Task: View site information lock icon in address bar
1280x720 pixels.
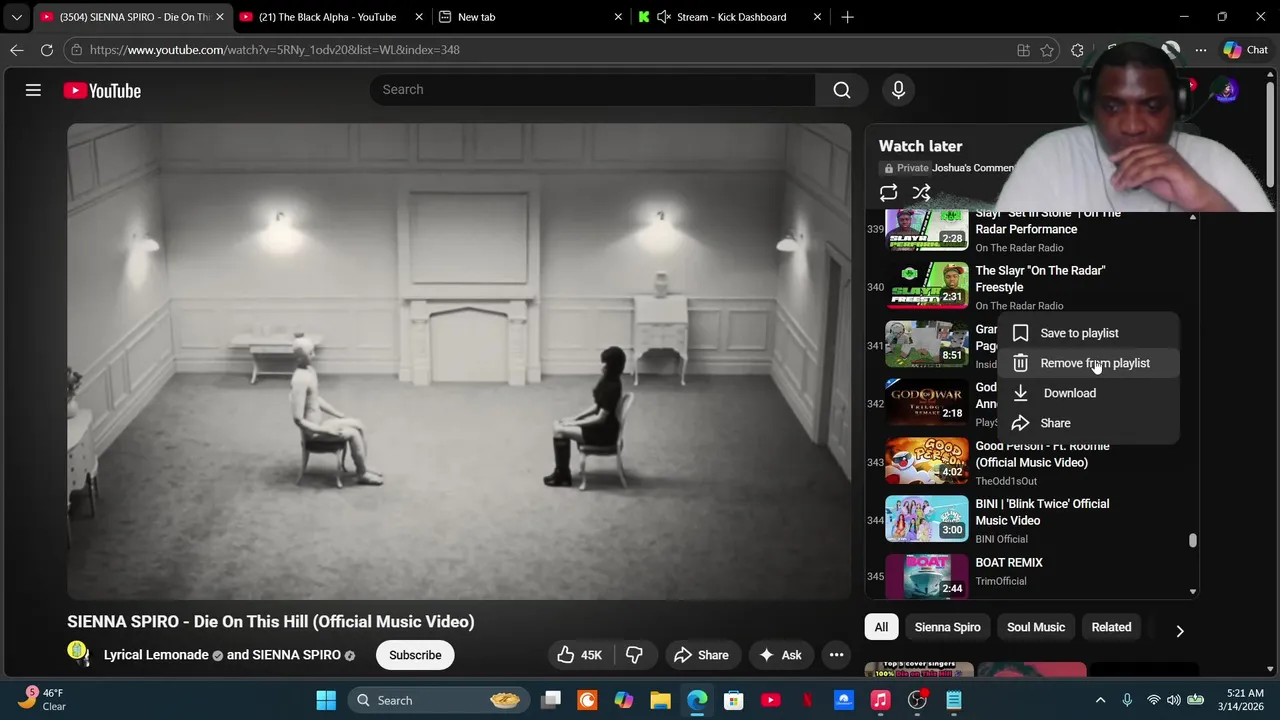Action: coord(77,49)
